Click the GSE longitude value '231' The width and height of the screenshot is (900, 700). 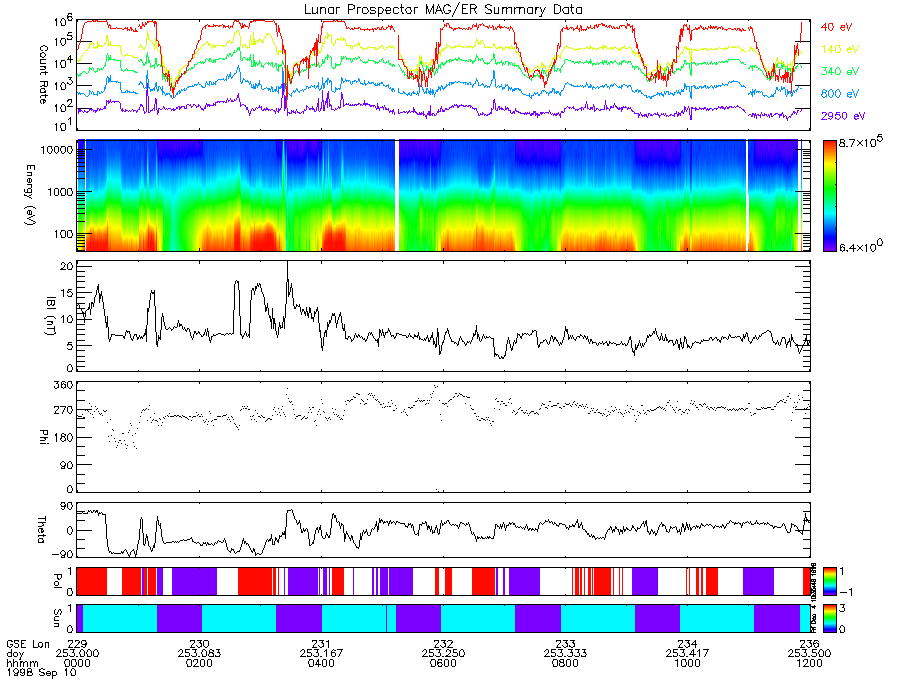click(x=321, y=644)
